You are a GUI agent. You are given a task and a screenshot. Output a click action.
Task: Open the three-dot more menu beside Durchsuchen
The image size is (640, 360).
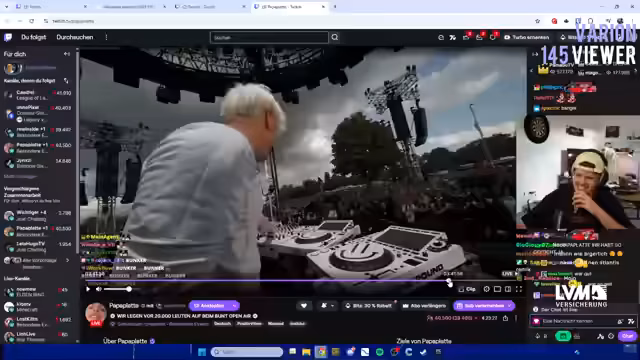(106, 37)
